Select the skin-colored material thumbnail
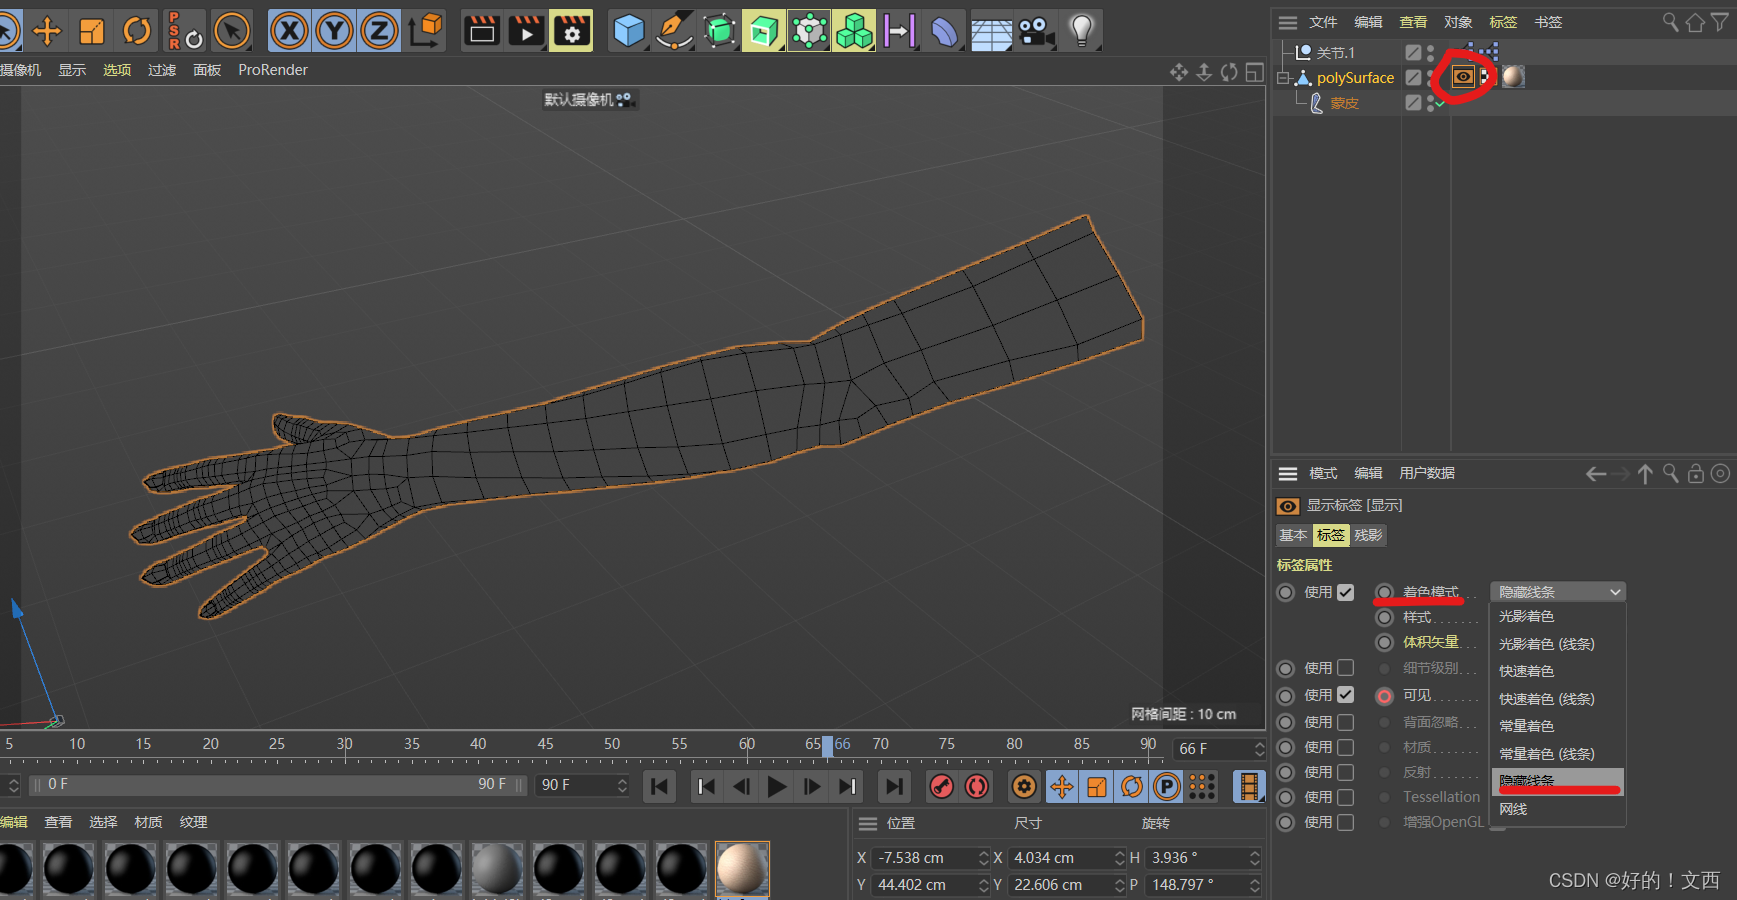The height and width of the screenshot is (900, 1737). (742, 868)
